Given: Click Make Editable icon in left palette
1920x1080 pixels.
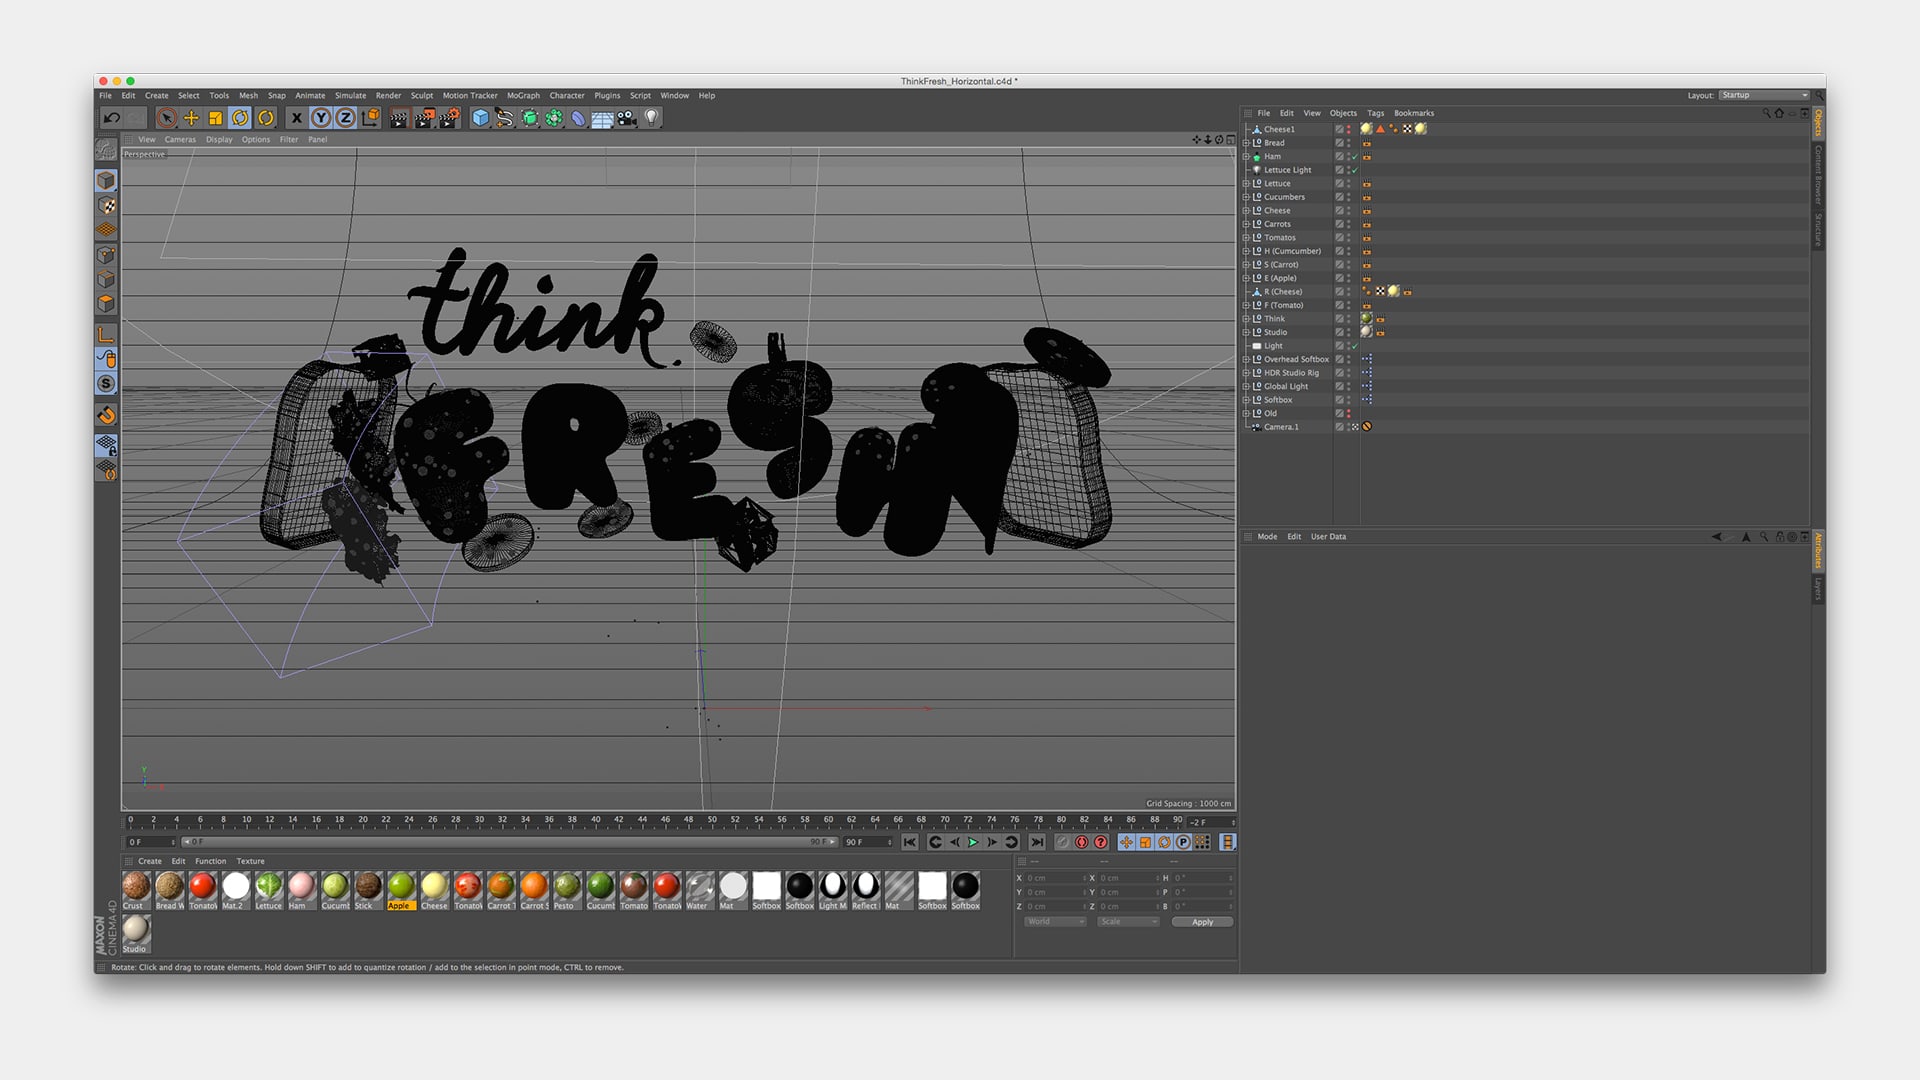Looking at the screenshot, I should 106,150.
